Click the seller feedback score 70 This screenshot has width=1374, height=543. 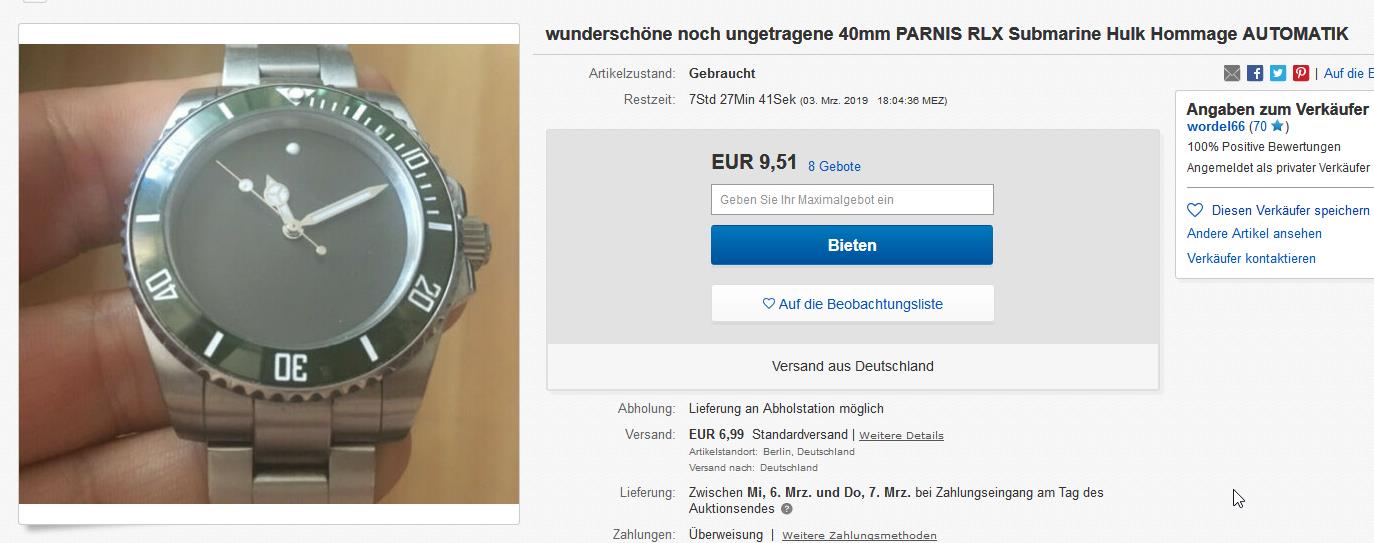[1259, 127]
